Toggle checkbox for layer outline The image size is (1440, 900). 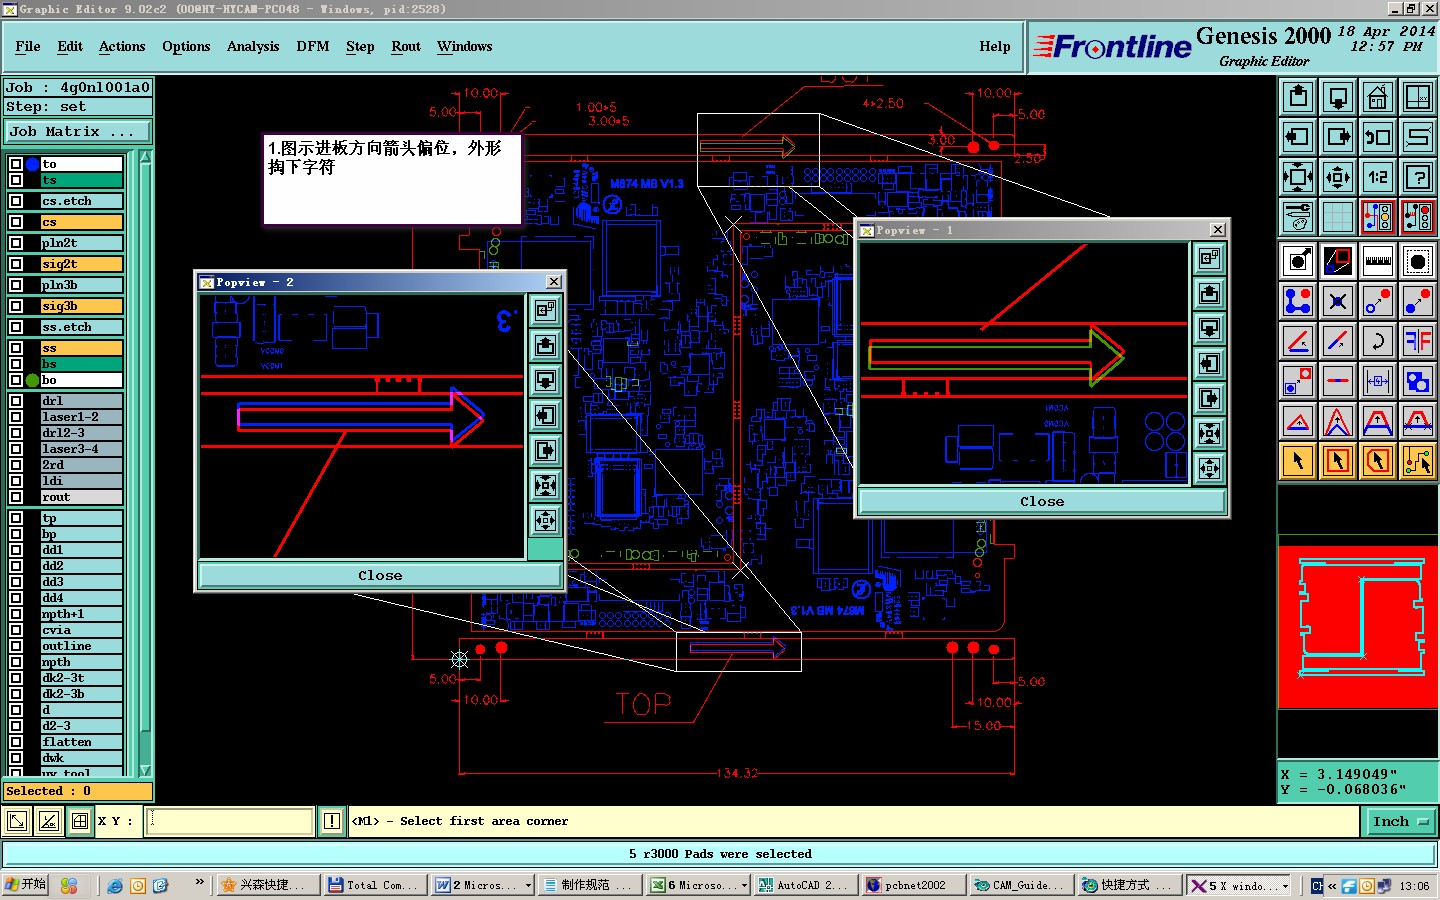click(16, 646)
